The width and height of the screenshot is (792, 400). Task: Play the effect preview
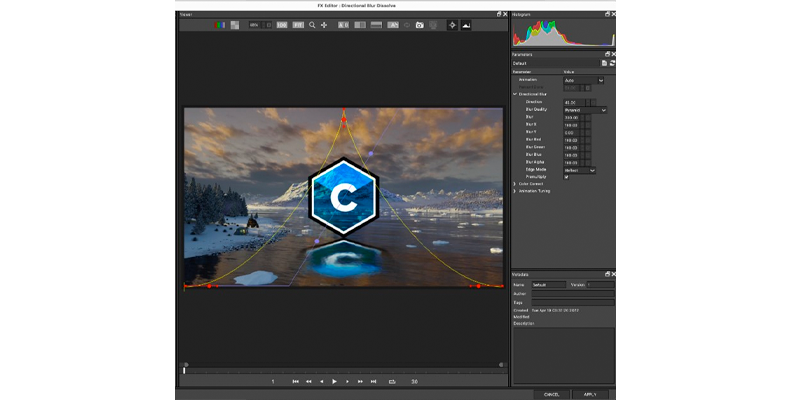(x=334, y=382)
